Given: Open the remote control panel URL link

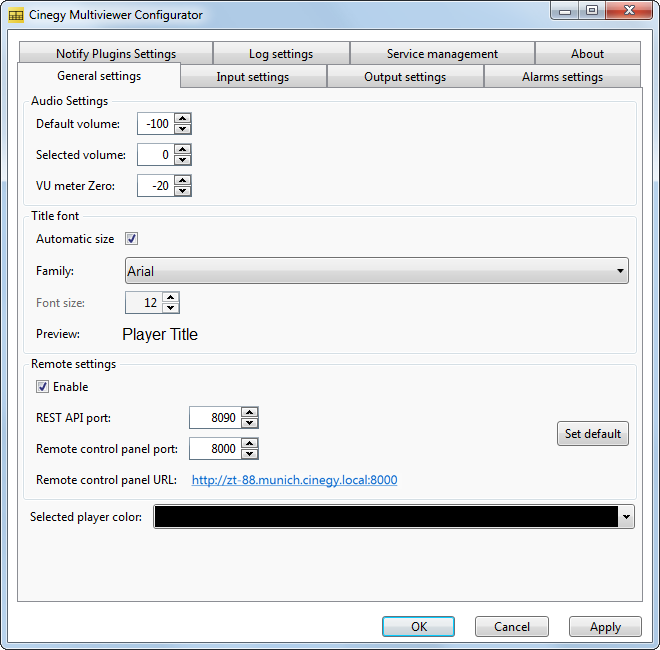Looking at the screenshot, I should (x=294, y=480).
